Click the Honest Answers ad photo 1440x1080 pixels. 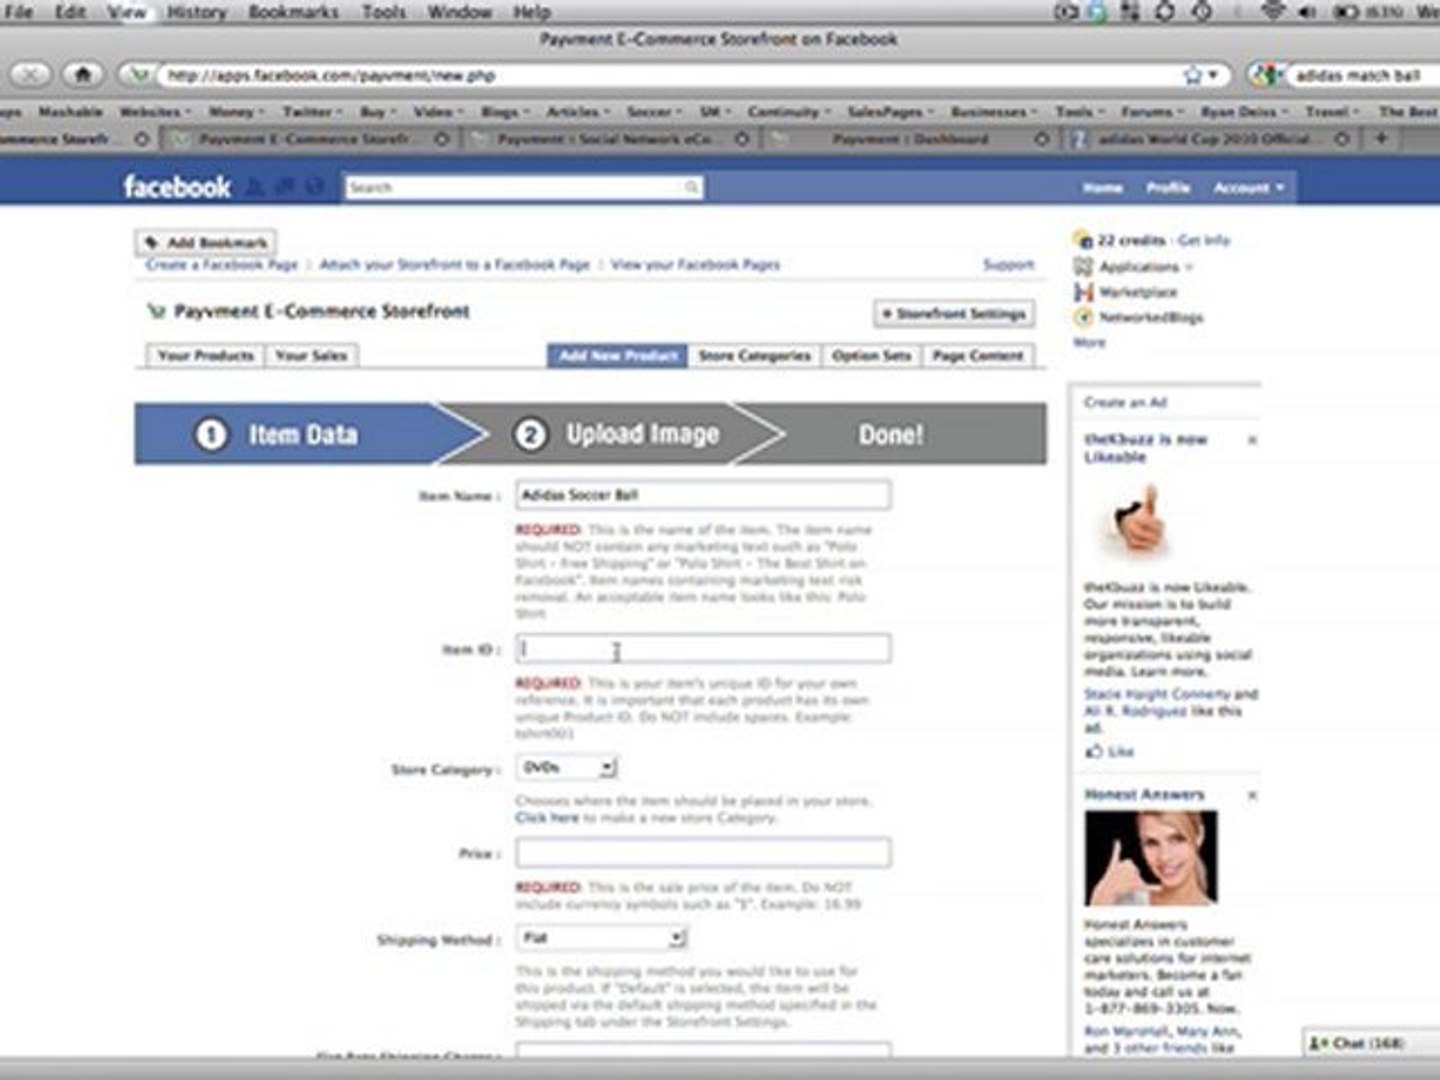(x=1151, y=858)
